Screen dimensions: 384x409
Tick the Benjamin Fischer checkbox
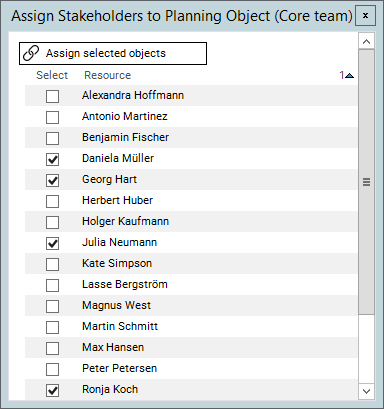coord(52,138)
